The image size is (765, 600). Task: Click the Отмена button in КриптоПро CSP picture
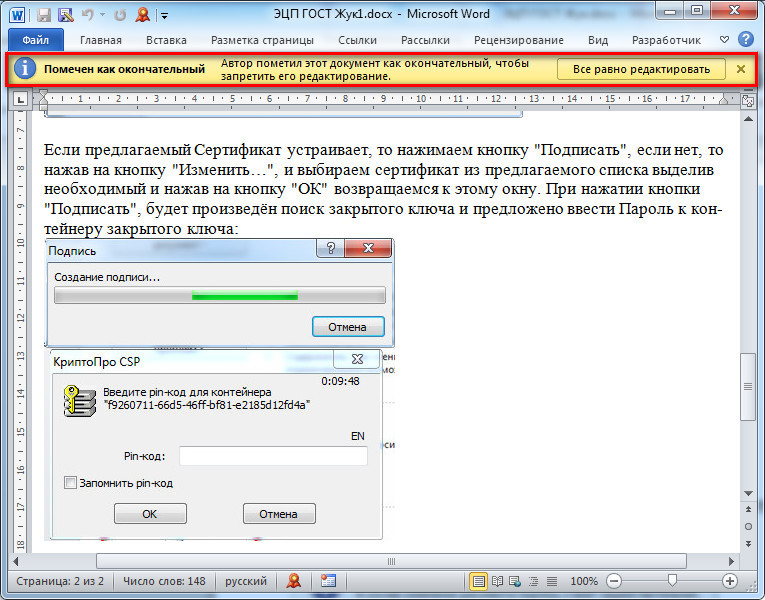pyautogui.click(x=279, y=514)
